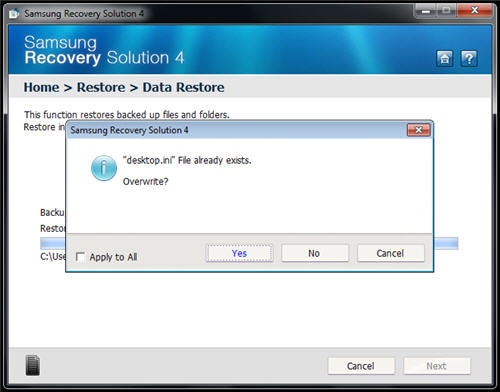Click the overwrite dialog title bar text

[129, 130]
